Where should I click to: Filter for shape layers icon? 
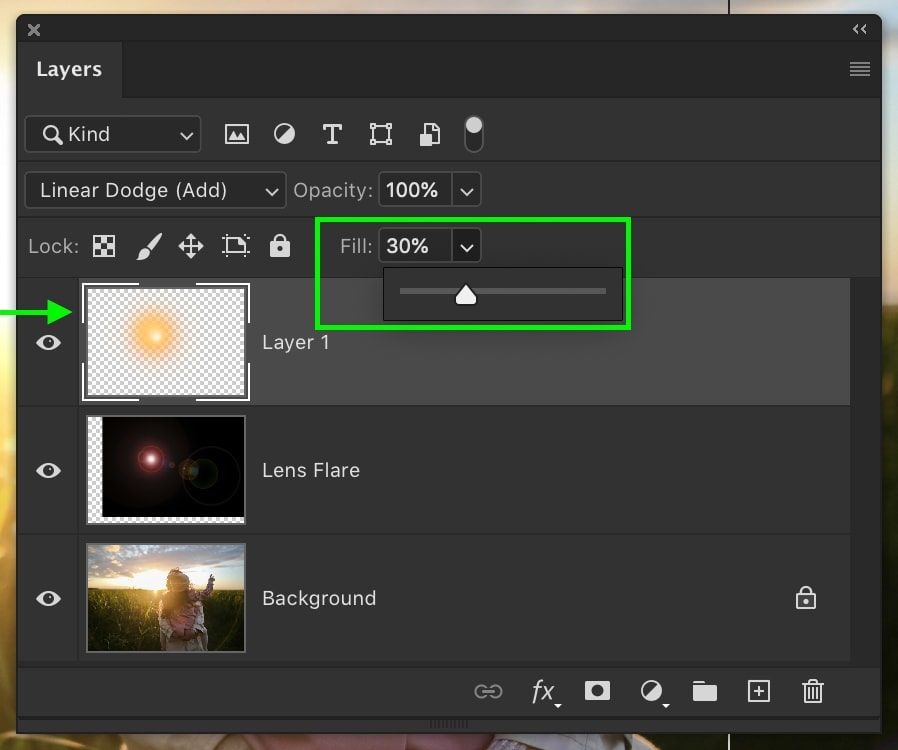tap(381, 135)
